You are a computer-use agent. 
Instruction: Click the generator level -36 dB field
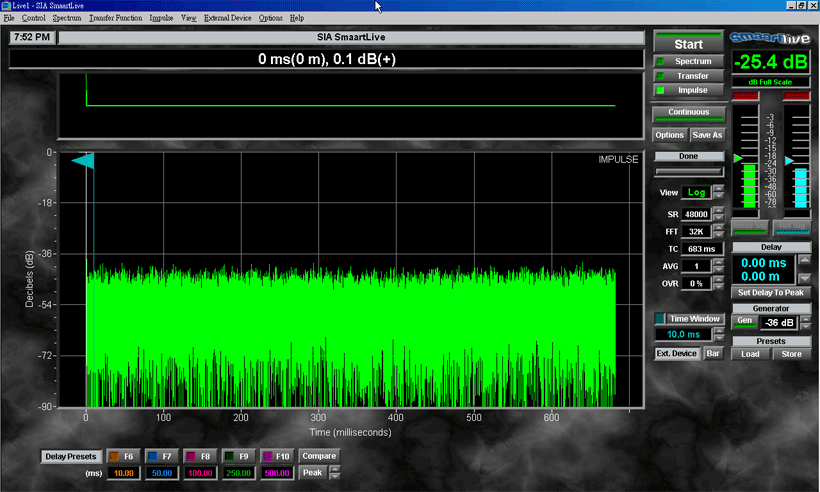779,323
